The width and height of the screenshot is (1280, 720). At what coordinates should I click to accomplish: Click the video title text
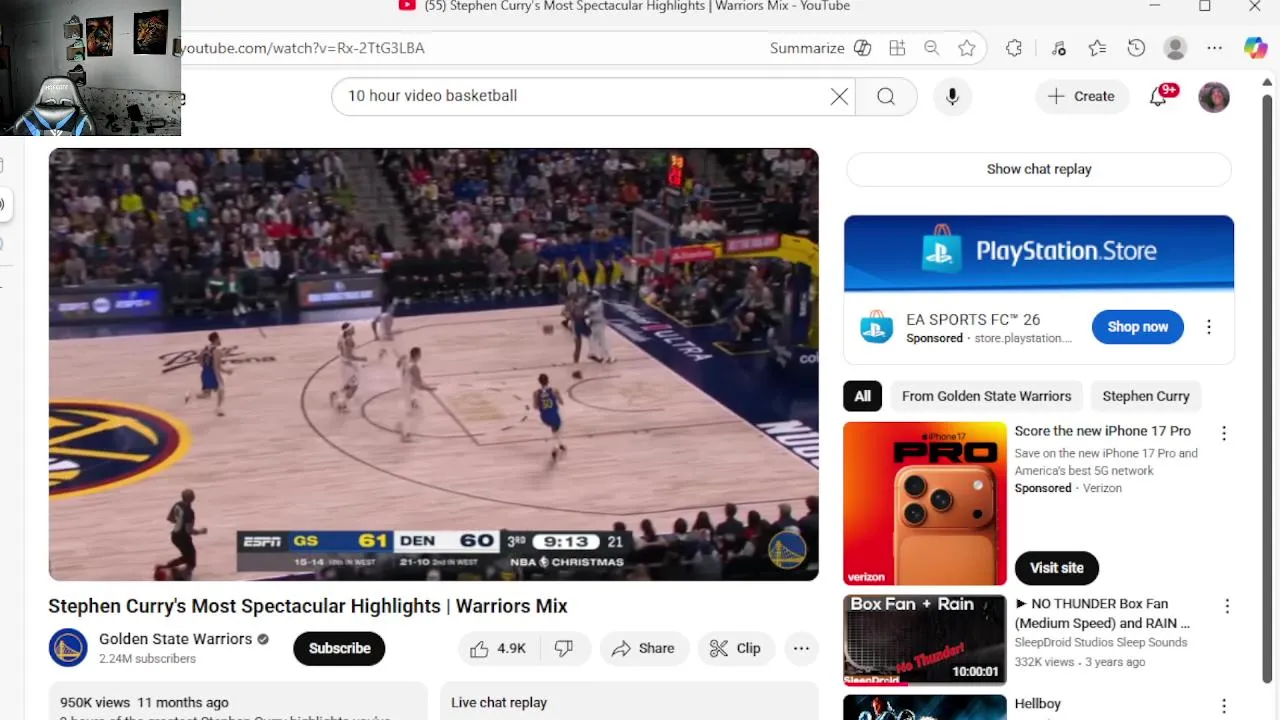(308, 606)
